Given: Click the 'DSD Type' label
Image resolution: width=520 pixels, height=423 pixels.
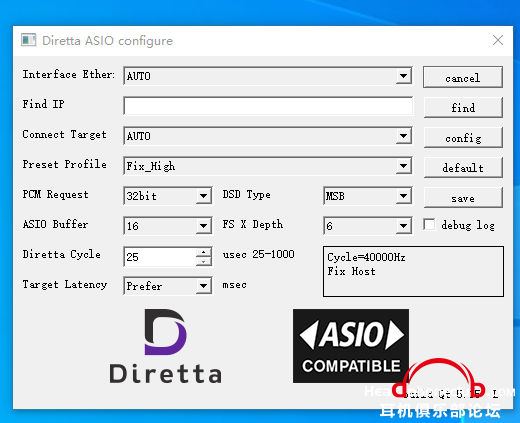Looking at the screenshot, I should pyautogui.click(x=246, y=194).
